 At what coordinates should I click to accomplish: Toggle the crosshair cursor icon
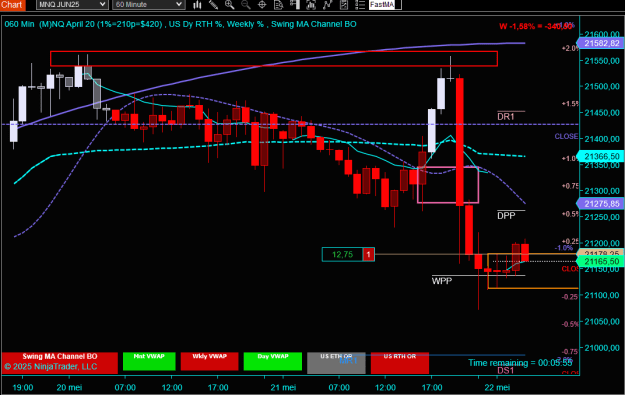pyautogui.click(x=262, y=4)
